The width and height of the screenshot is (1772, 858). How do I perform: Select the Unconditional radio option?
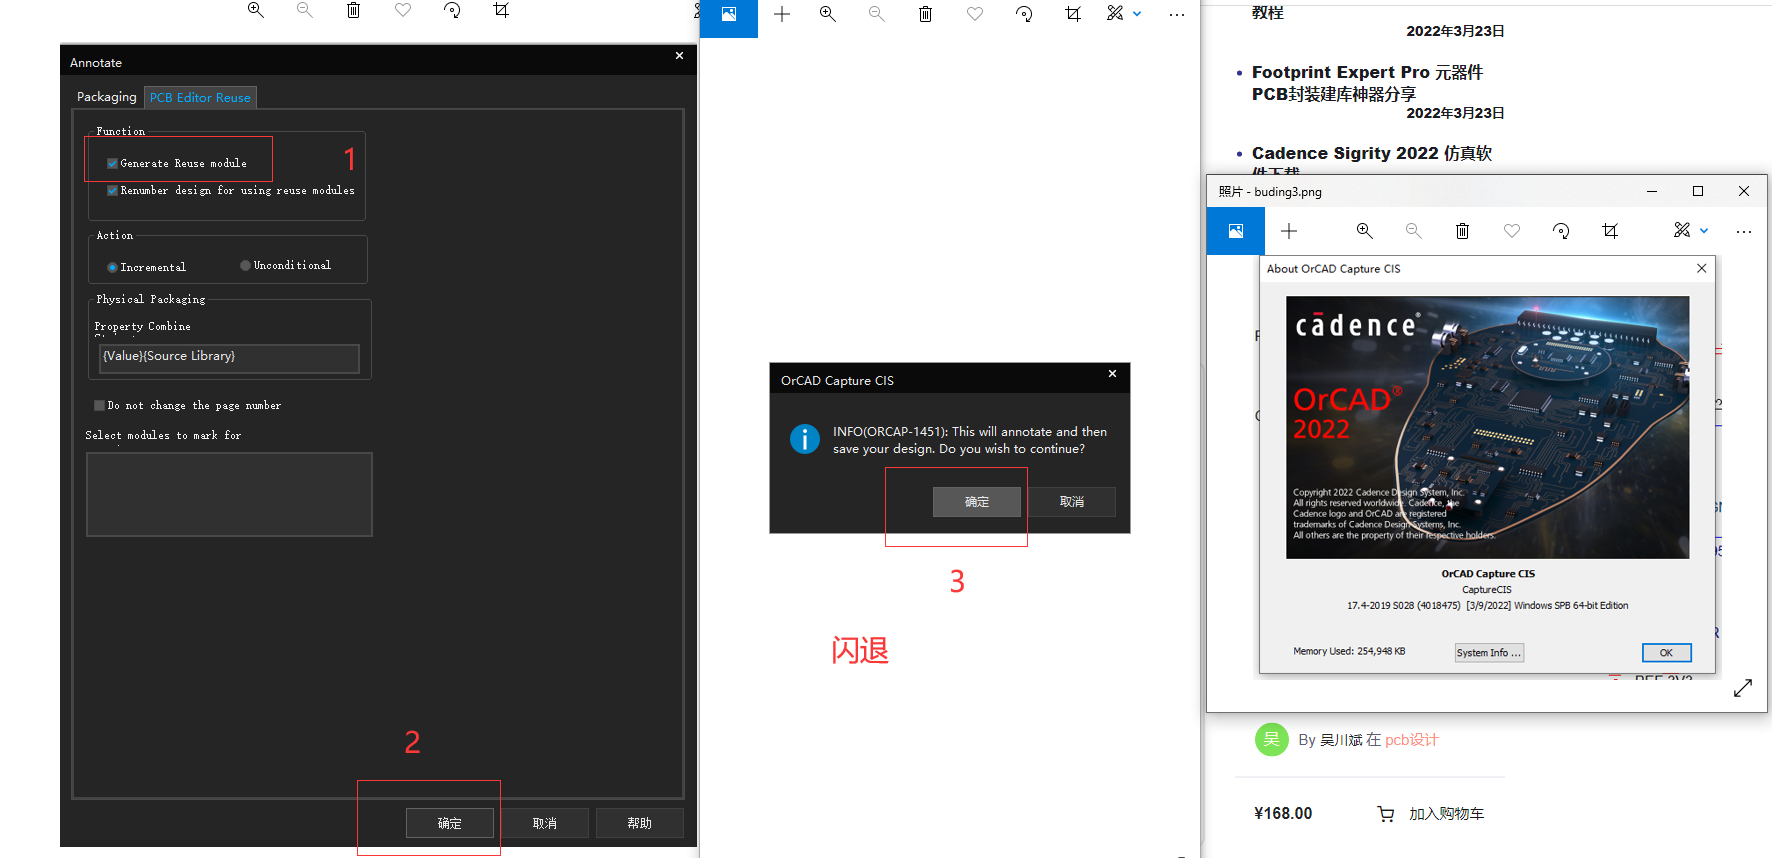click(x=245, y=265)
